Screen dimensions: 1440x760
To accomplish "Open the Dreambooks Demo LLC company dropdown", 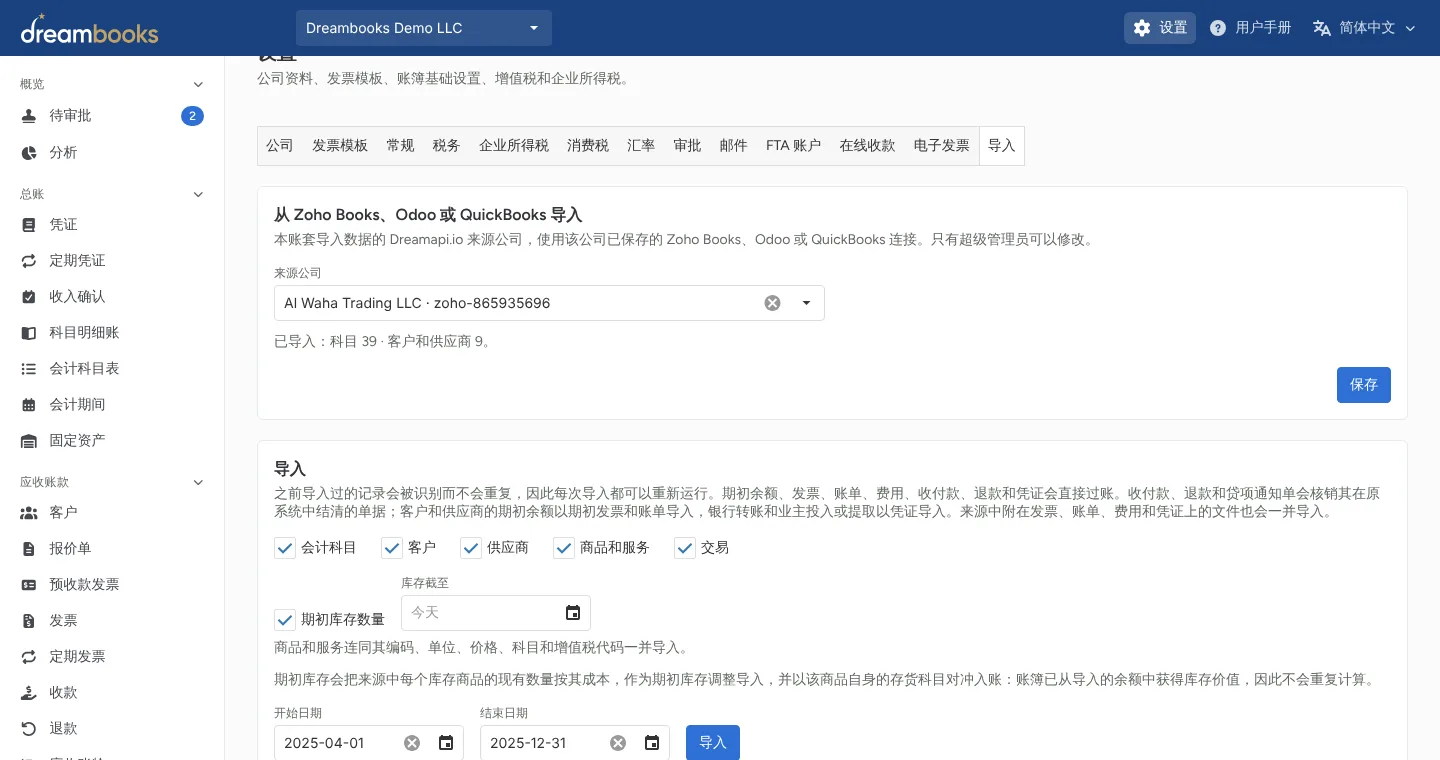I will [424, 28].
